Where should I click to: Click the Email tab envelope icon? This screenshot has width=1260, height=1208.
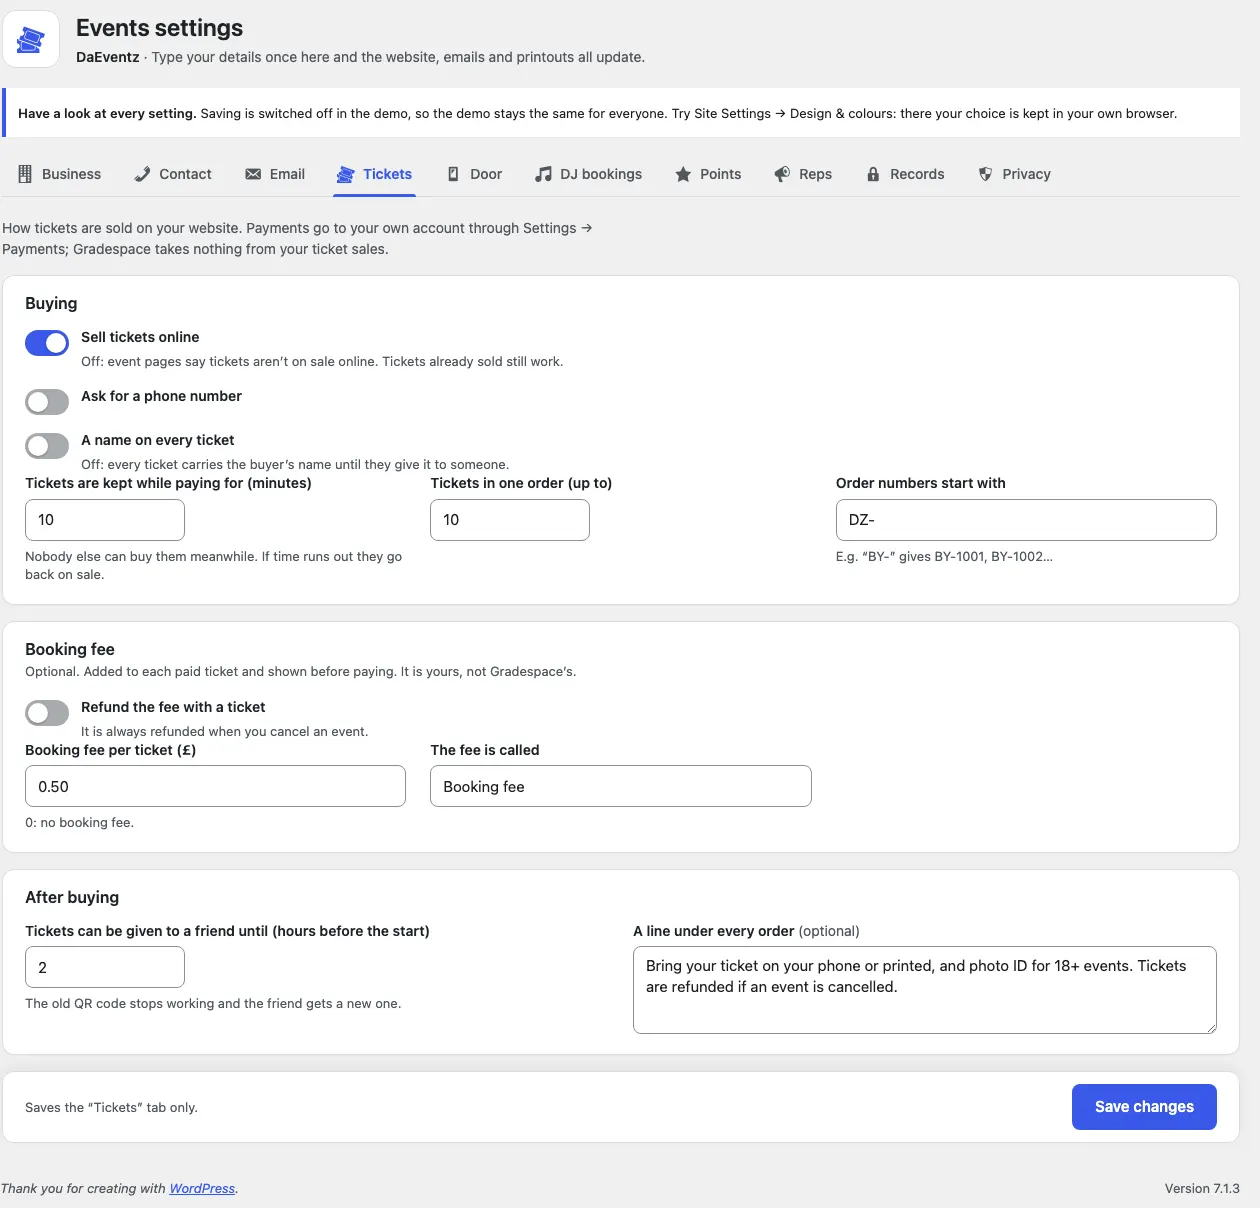click(x=253, y=174)
